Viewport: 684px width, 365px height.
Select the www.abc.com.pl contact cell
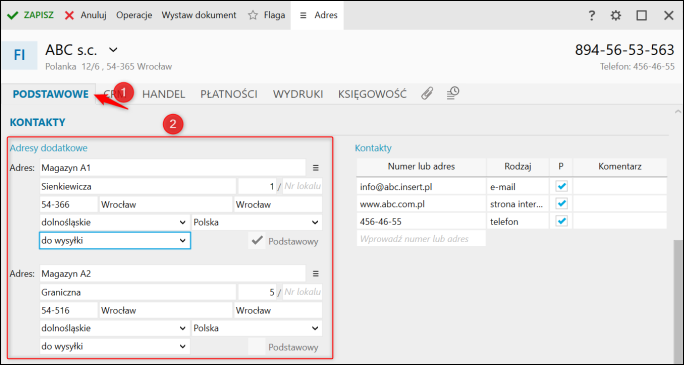(421, 204)
